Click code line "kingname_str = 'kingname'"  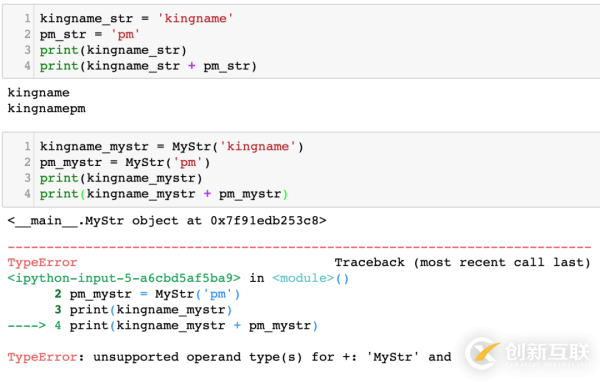[136, 18]
